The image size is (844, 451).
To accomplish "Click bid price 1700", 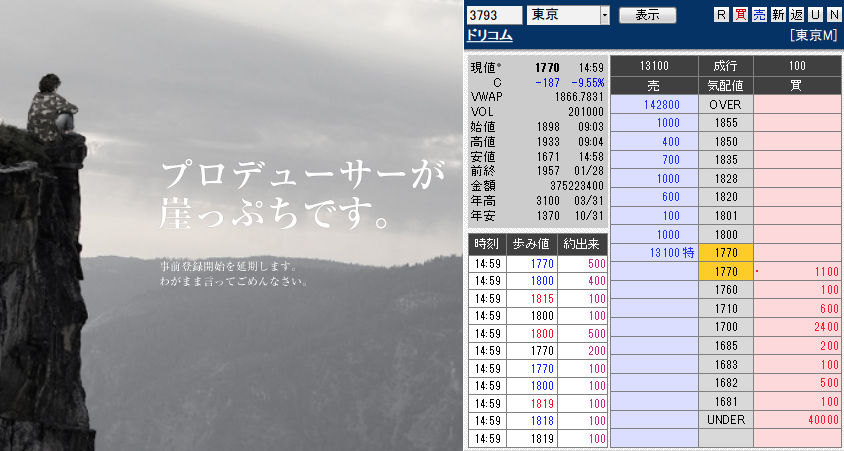I will pyautogui.click(x=726, y=327).
